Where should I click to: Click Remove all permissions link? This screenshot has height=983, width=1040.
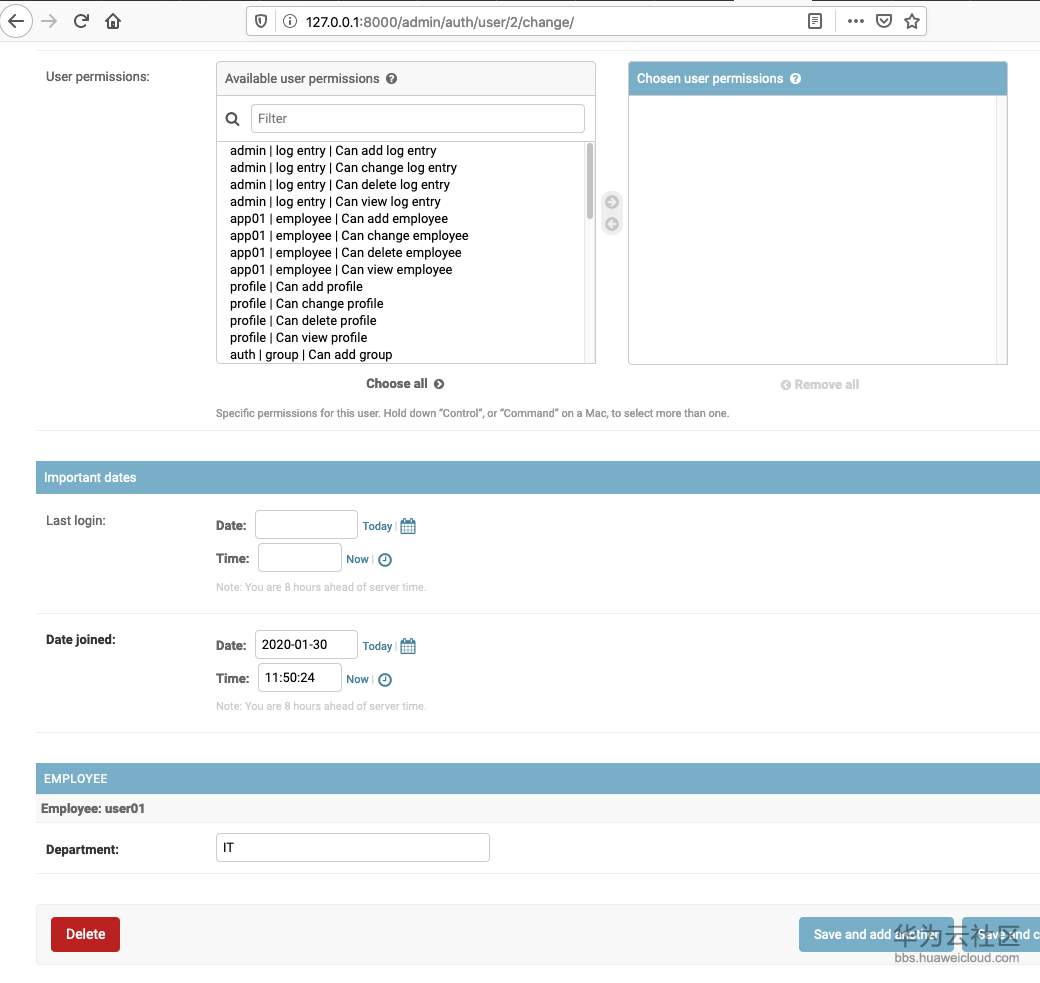819,385
